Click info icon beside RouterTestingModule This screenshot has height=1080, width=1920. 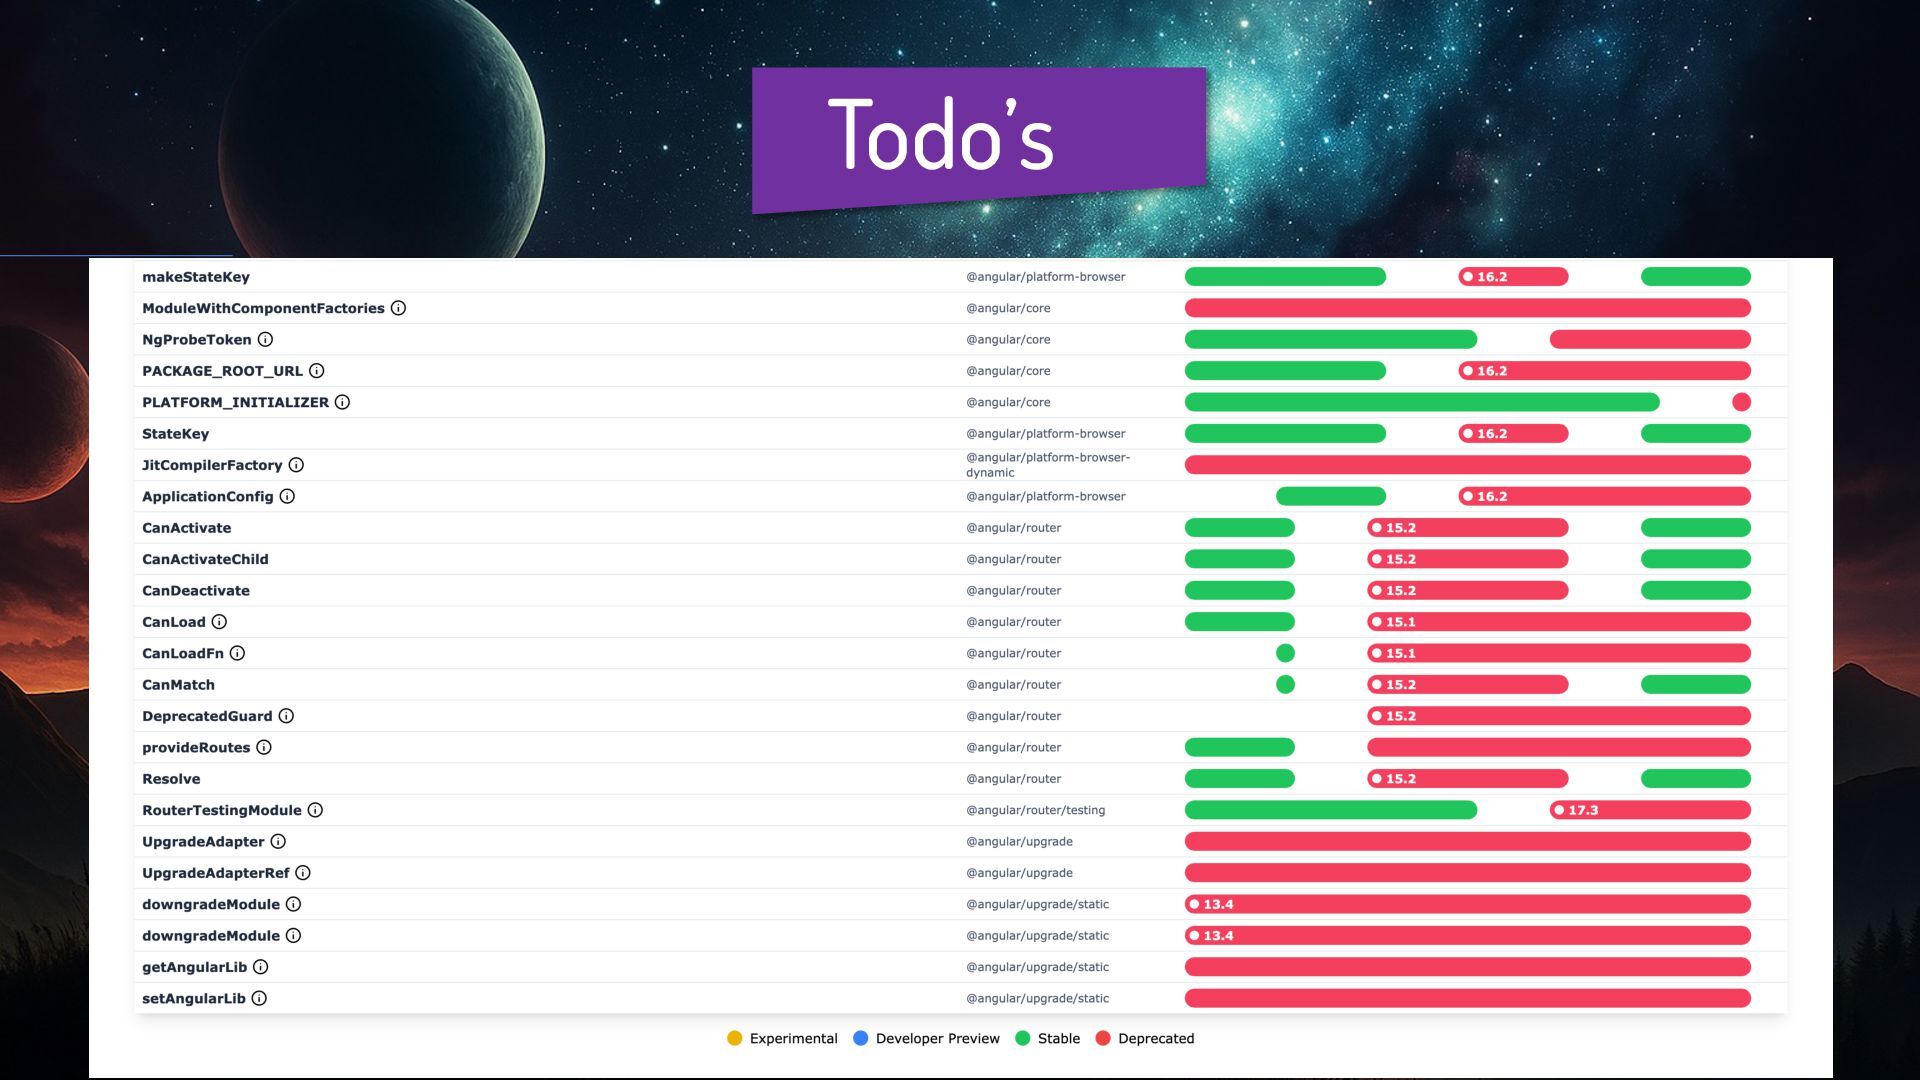pos(315,811)
